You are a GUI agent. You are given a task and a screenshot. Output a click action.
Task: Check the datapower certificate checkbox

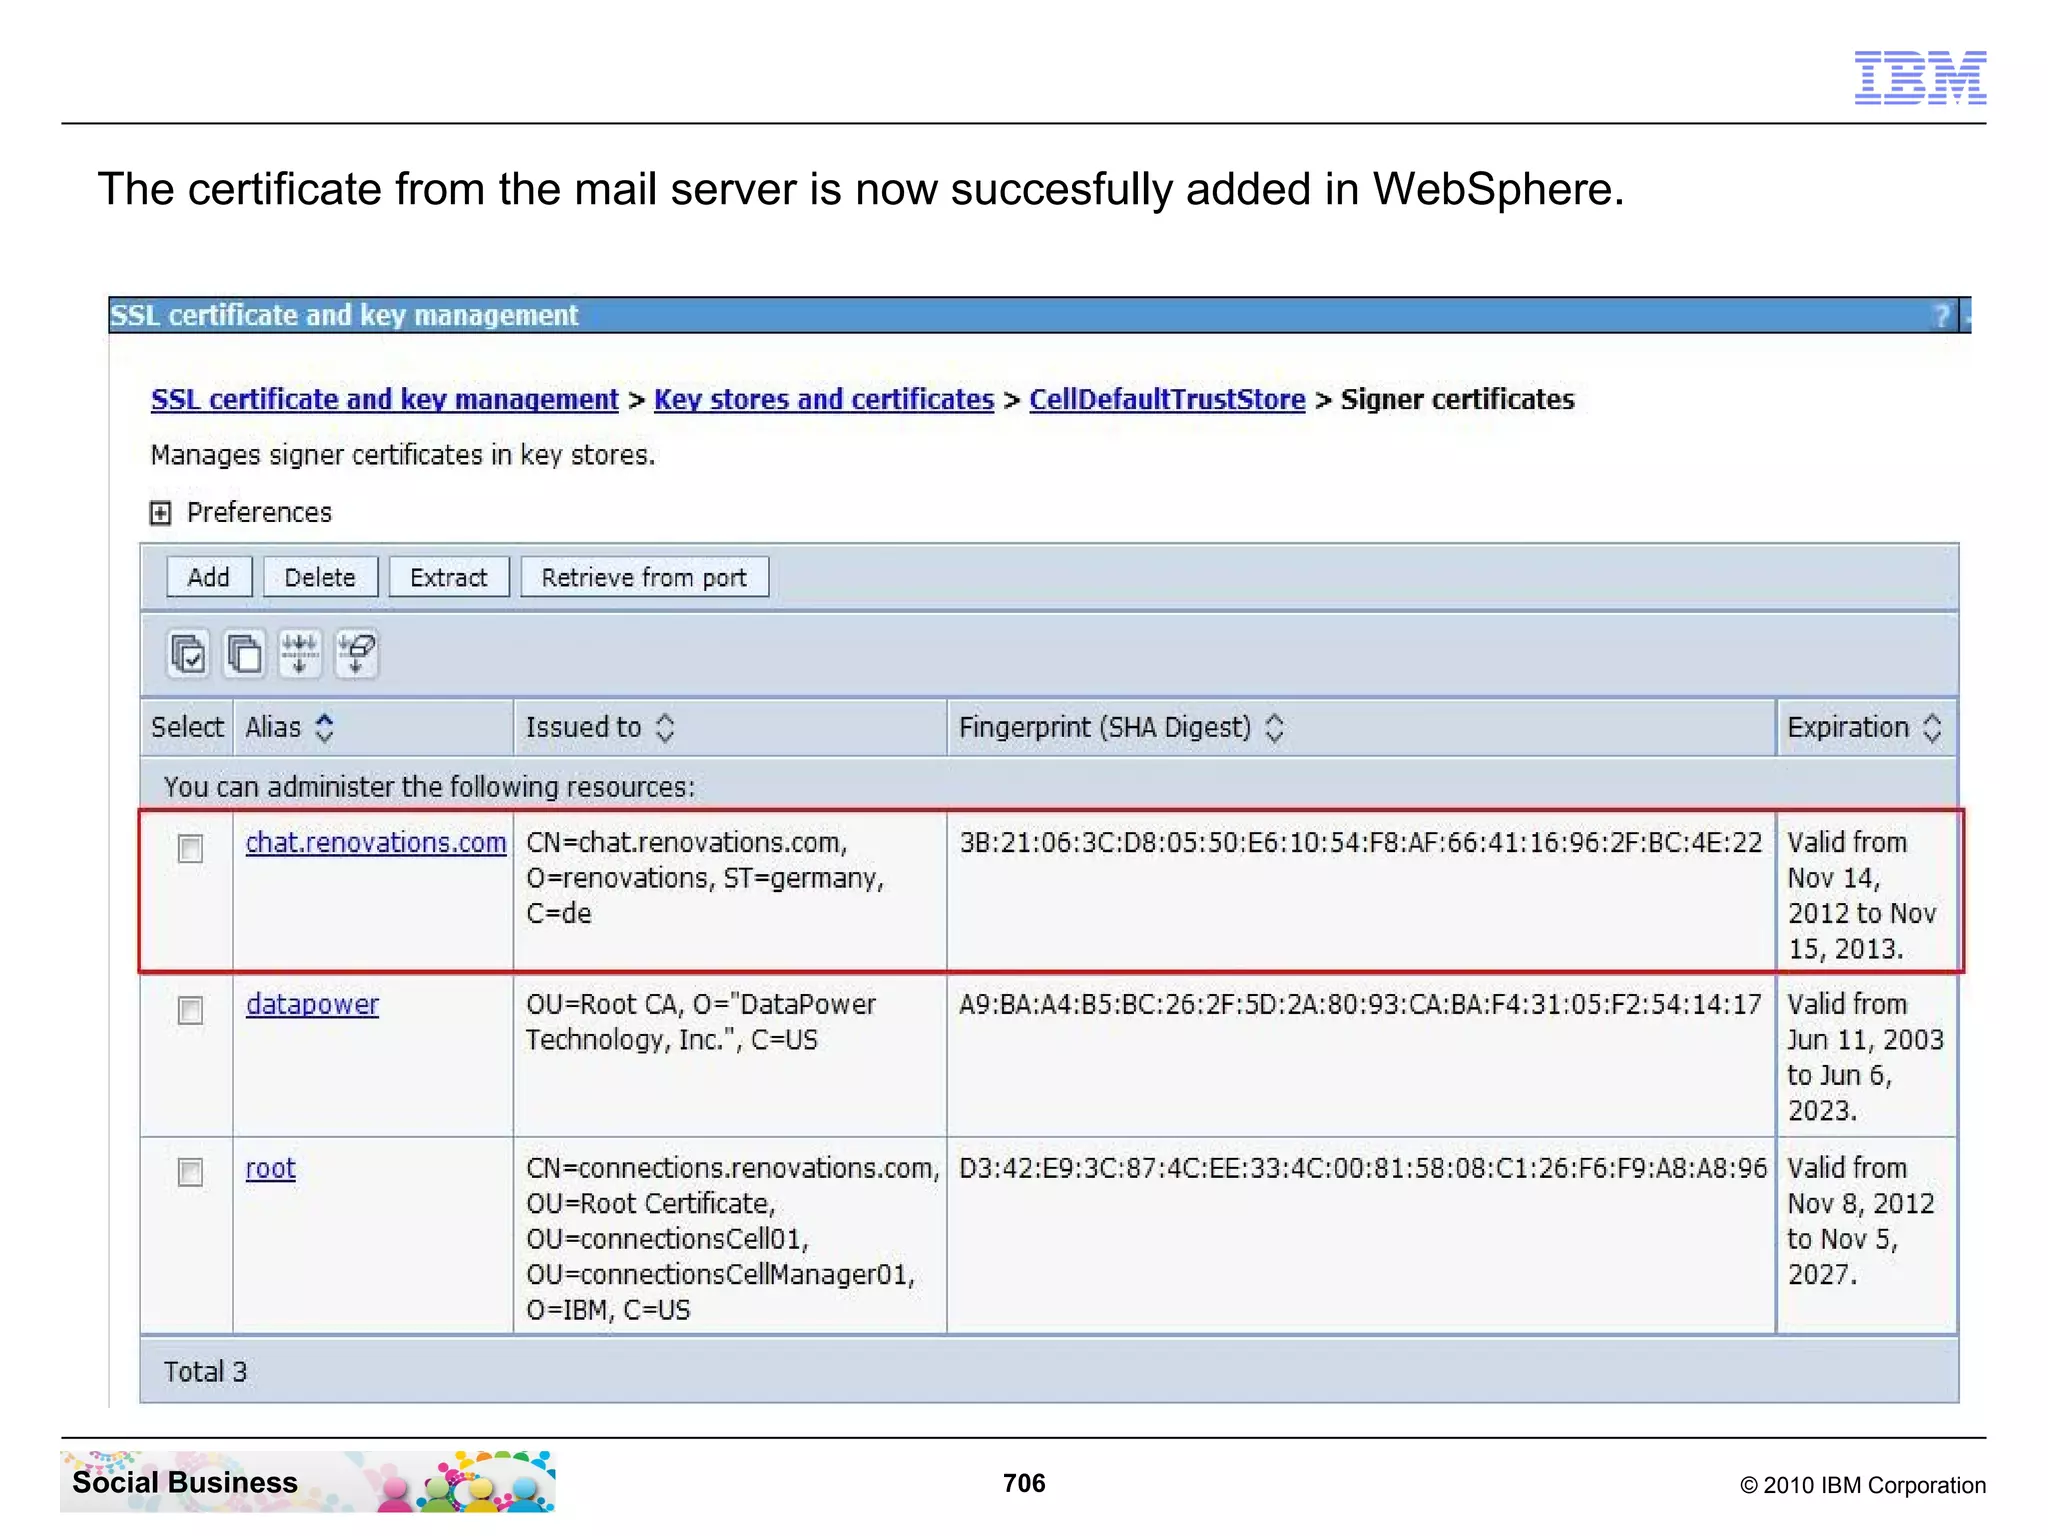pyautogui.click(x=190, y=1011)
